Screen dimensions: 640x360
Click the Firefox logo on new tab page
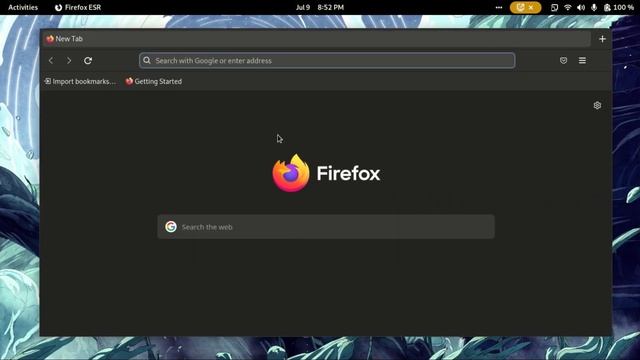(291, 173)
